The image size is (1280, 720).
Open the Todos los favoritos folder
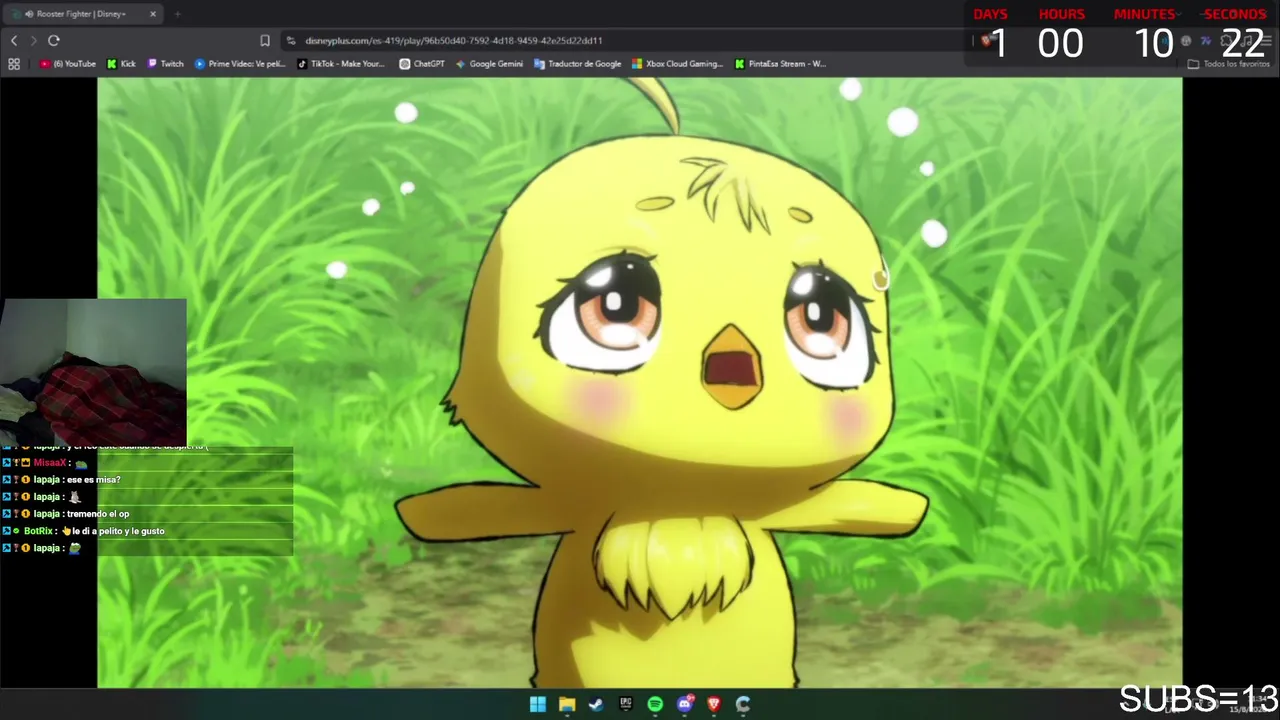[x=1229, y=64]
